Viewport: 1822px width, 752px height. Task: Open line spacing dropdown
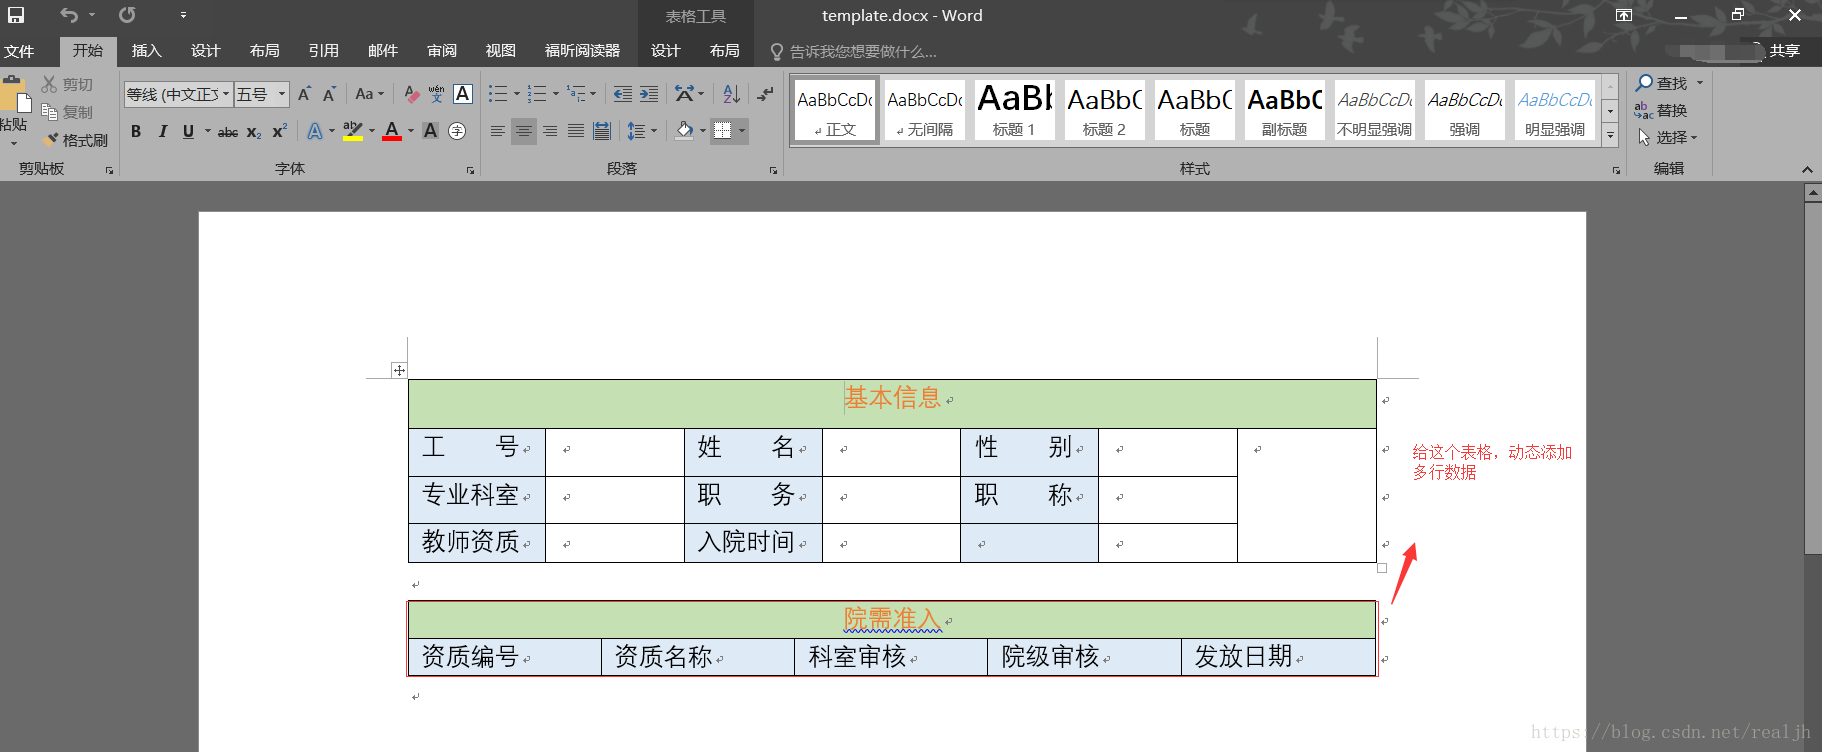pyautogui.click(x=654, y=131)
